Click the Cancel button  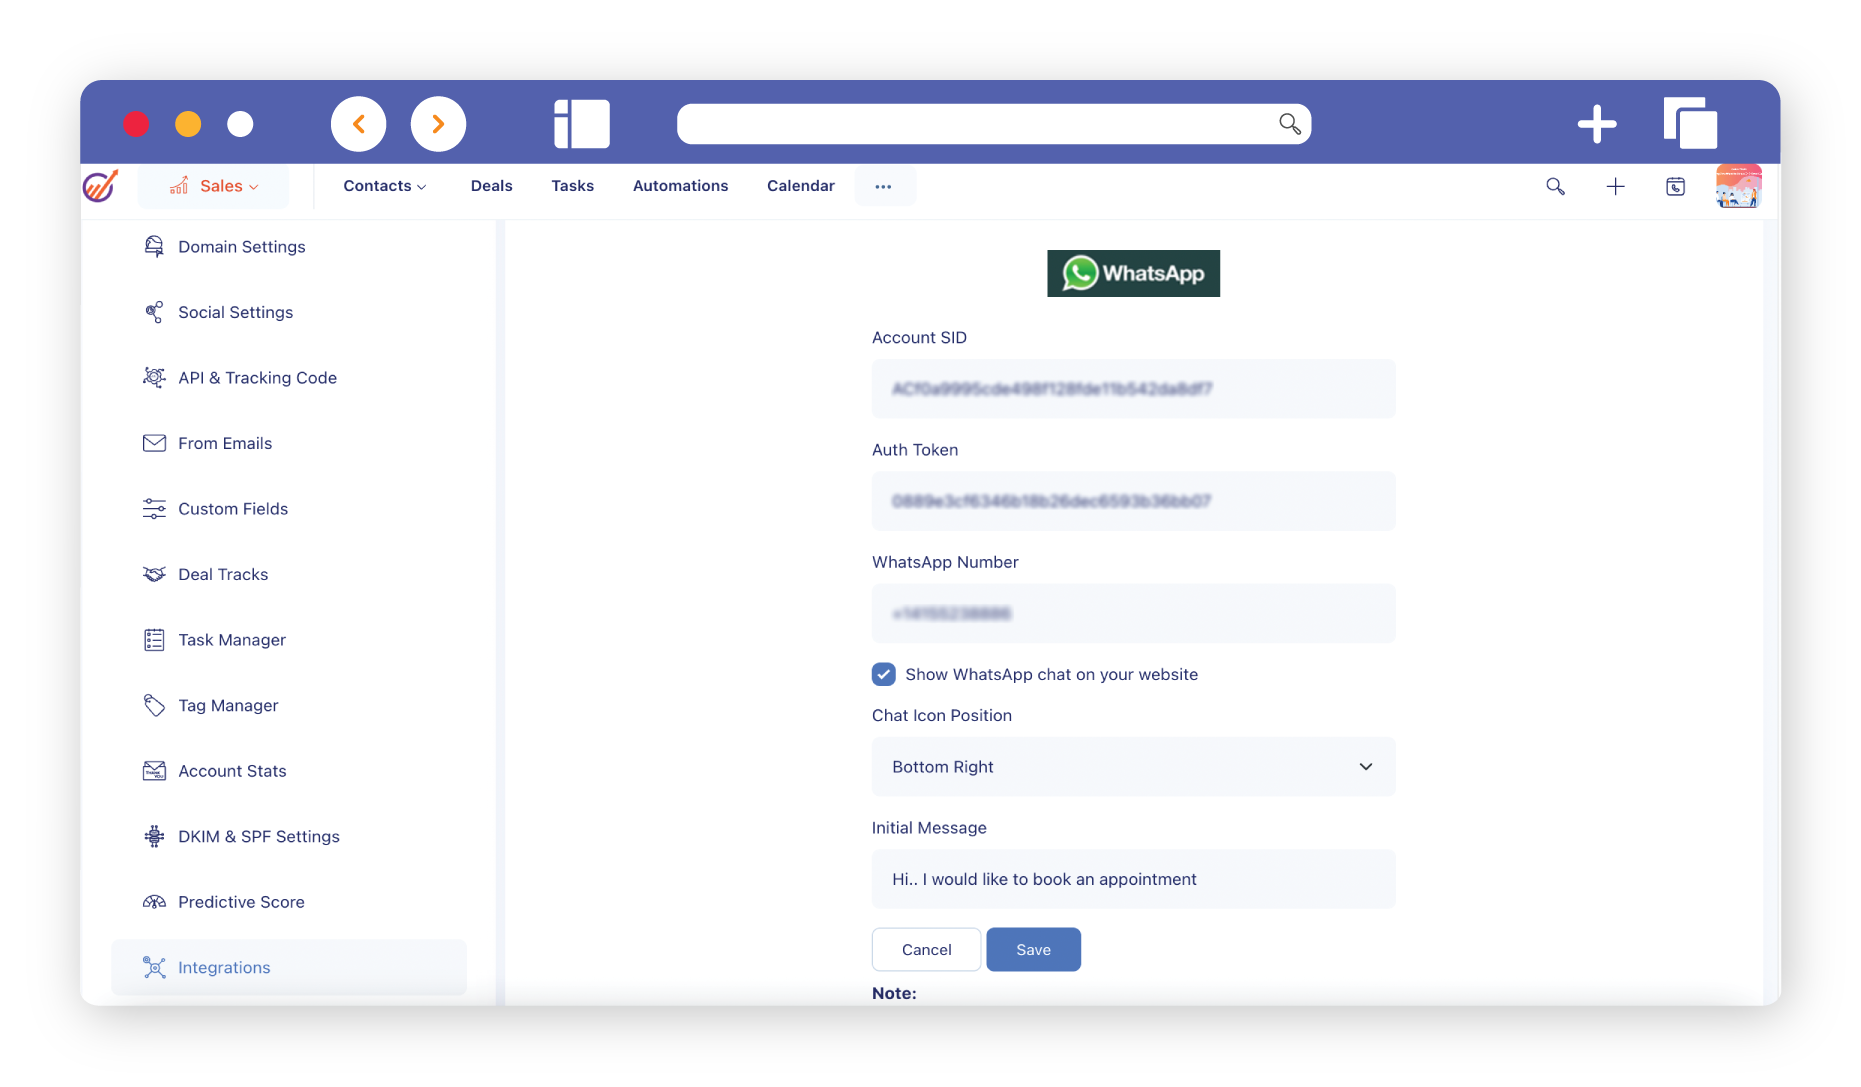coord(926,950)
